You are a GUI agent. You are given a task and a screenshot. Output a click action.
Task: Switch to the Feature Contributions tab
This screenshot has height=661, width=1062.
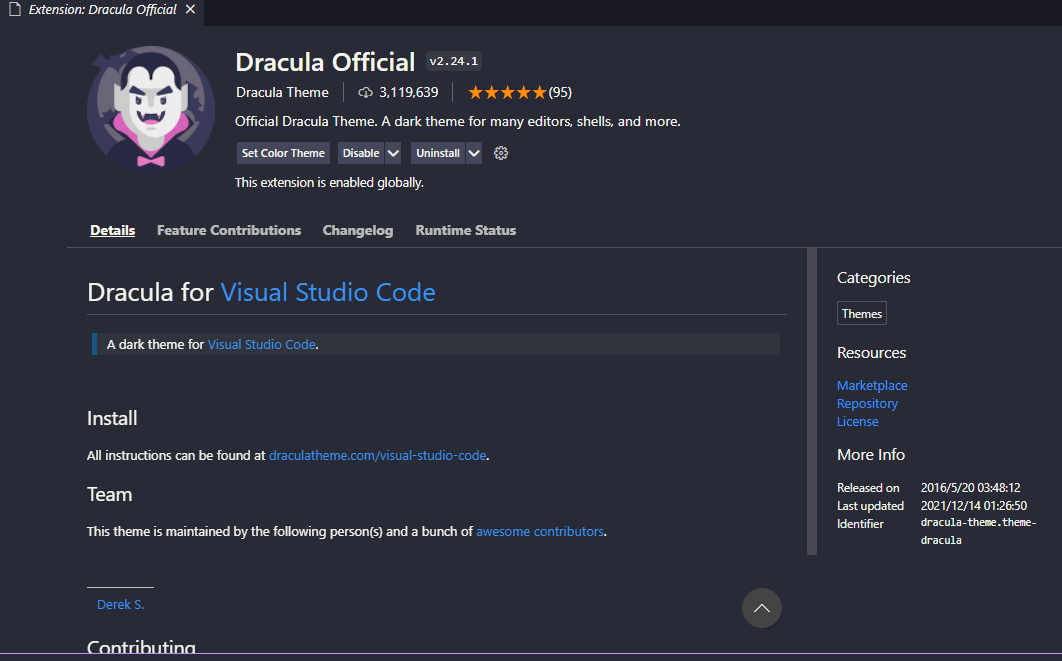click(x=229, y=230)
